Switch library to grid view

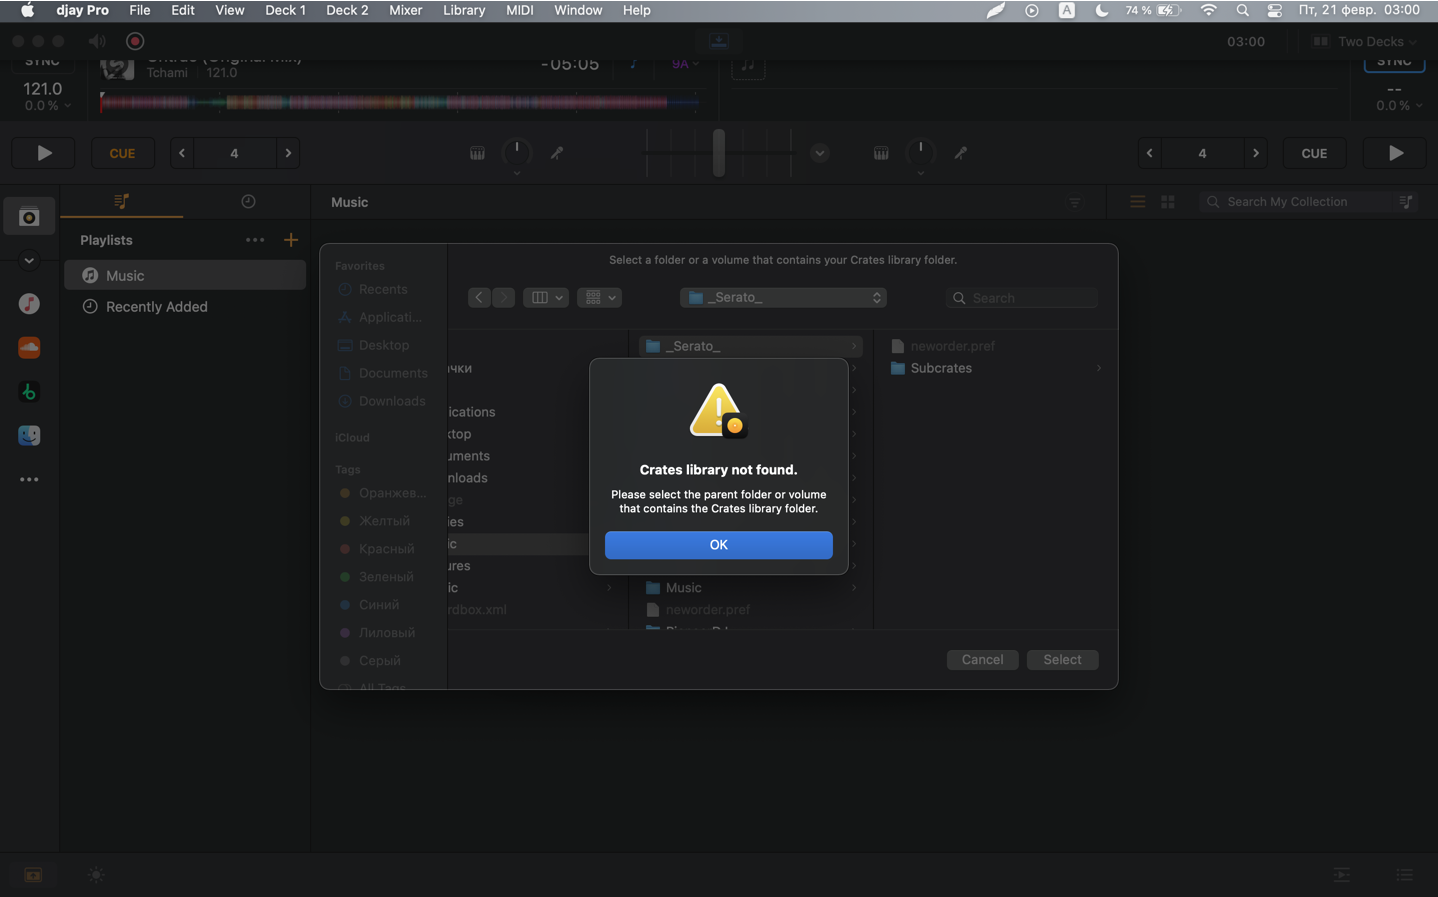pyautogui.click(x=1167, y=202)
